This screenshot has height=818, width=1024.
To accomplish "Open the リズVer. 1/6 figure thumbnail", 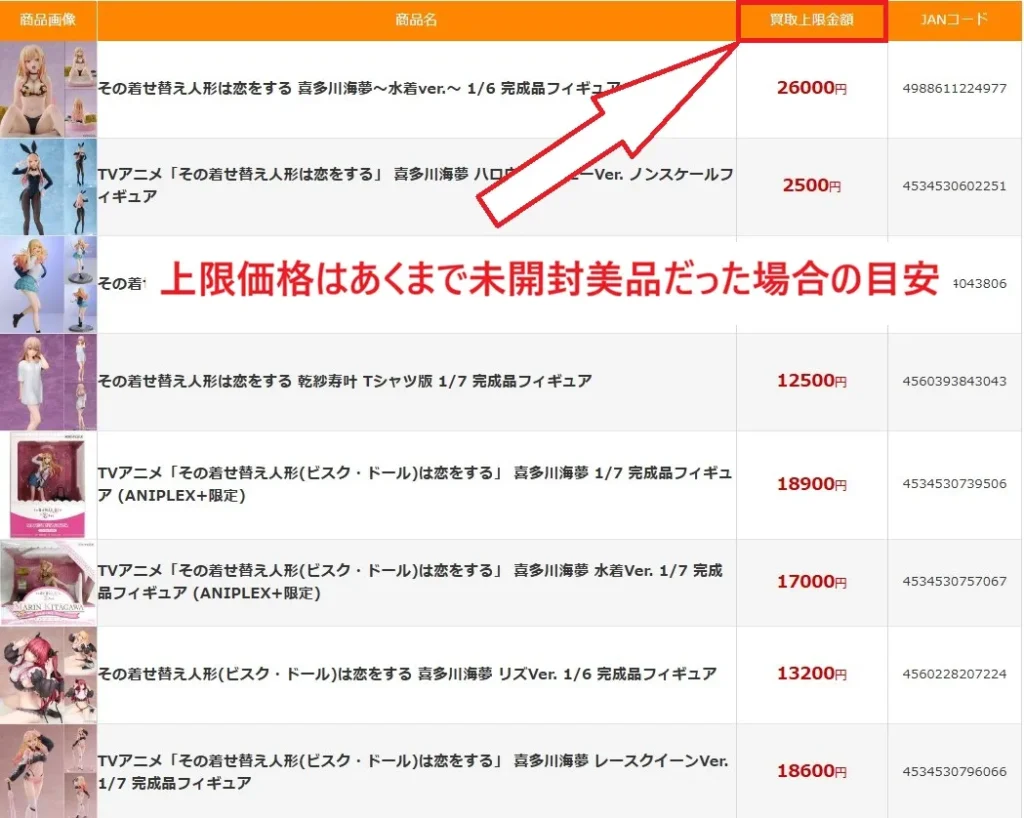I will point(48,674).
